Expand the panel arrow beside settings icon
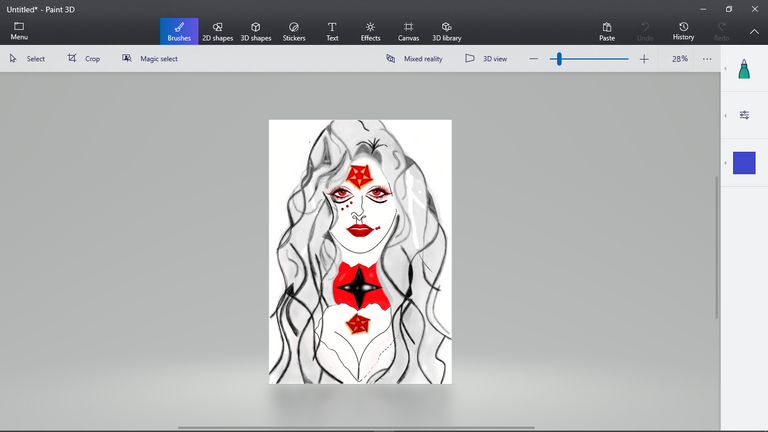Screen dimensions: 768x432 (x=725, y=116)
